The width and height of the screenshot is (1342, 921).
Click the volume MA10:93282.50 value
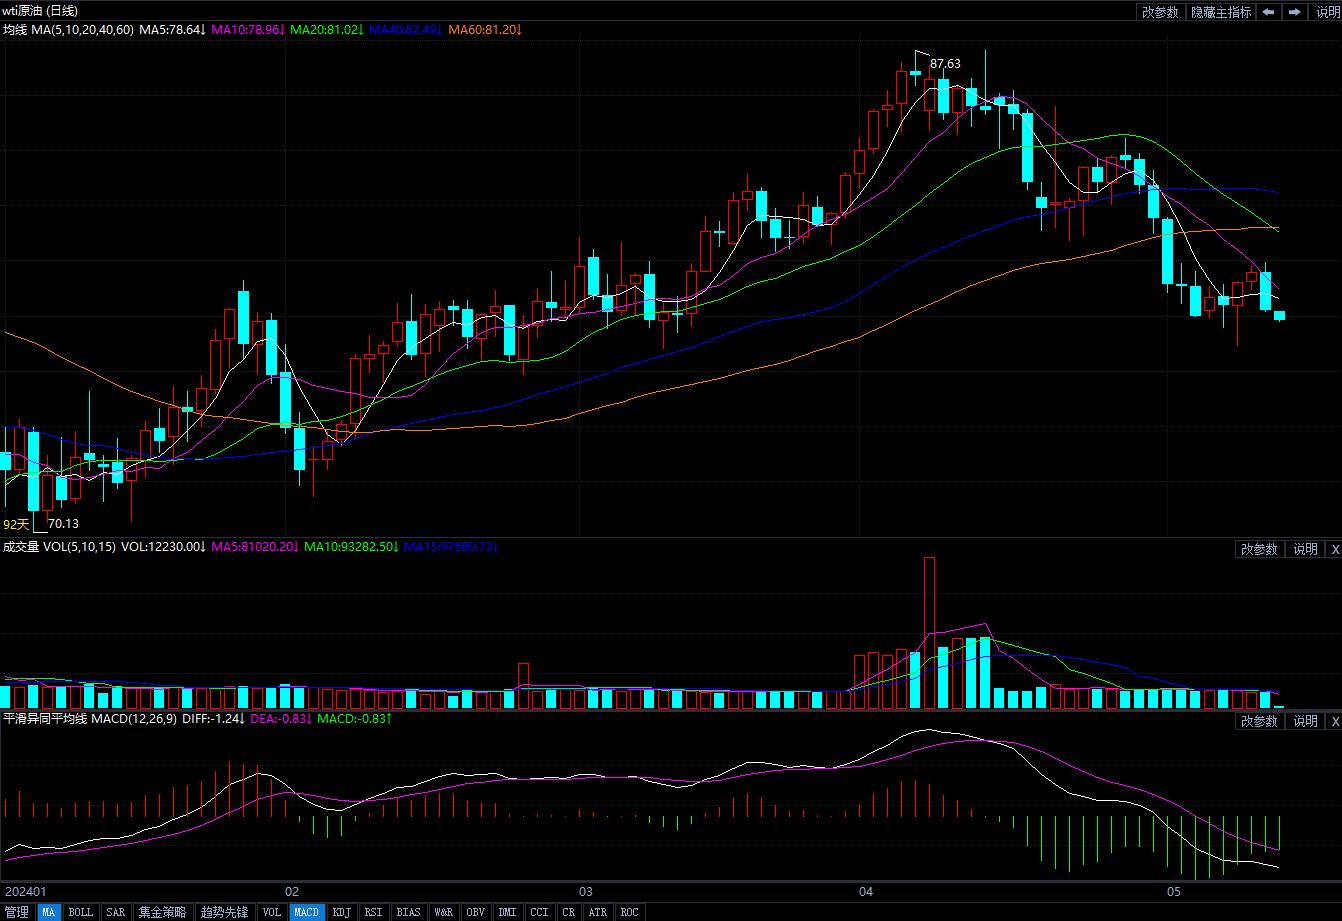(x=351, y=547)
